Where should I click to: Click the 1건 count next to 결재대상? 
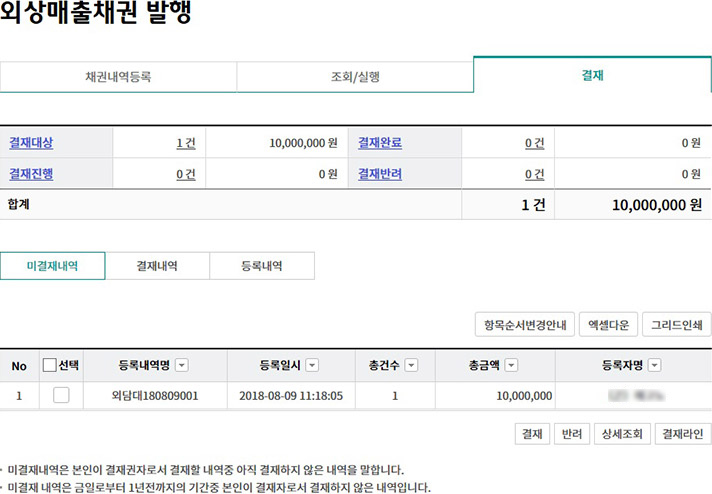tap(186, 143)
